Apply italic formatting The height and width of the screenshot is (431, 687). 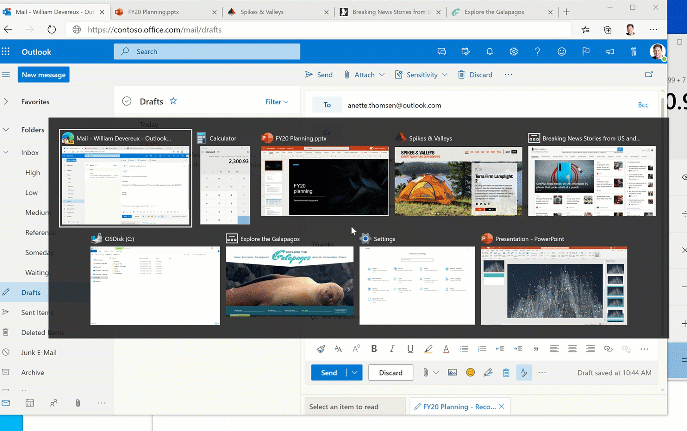click(x=392, y=349)
